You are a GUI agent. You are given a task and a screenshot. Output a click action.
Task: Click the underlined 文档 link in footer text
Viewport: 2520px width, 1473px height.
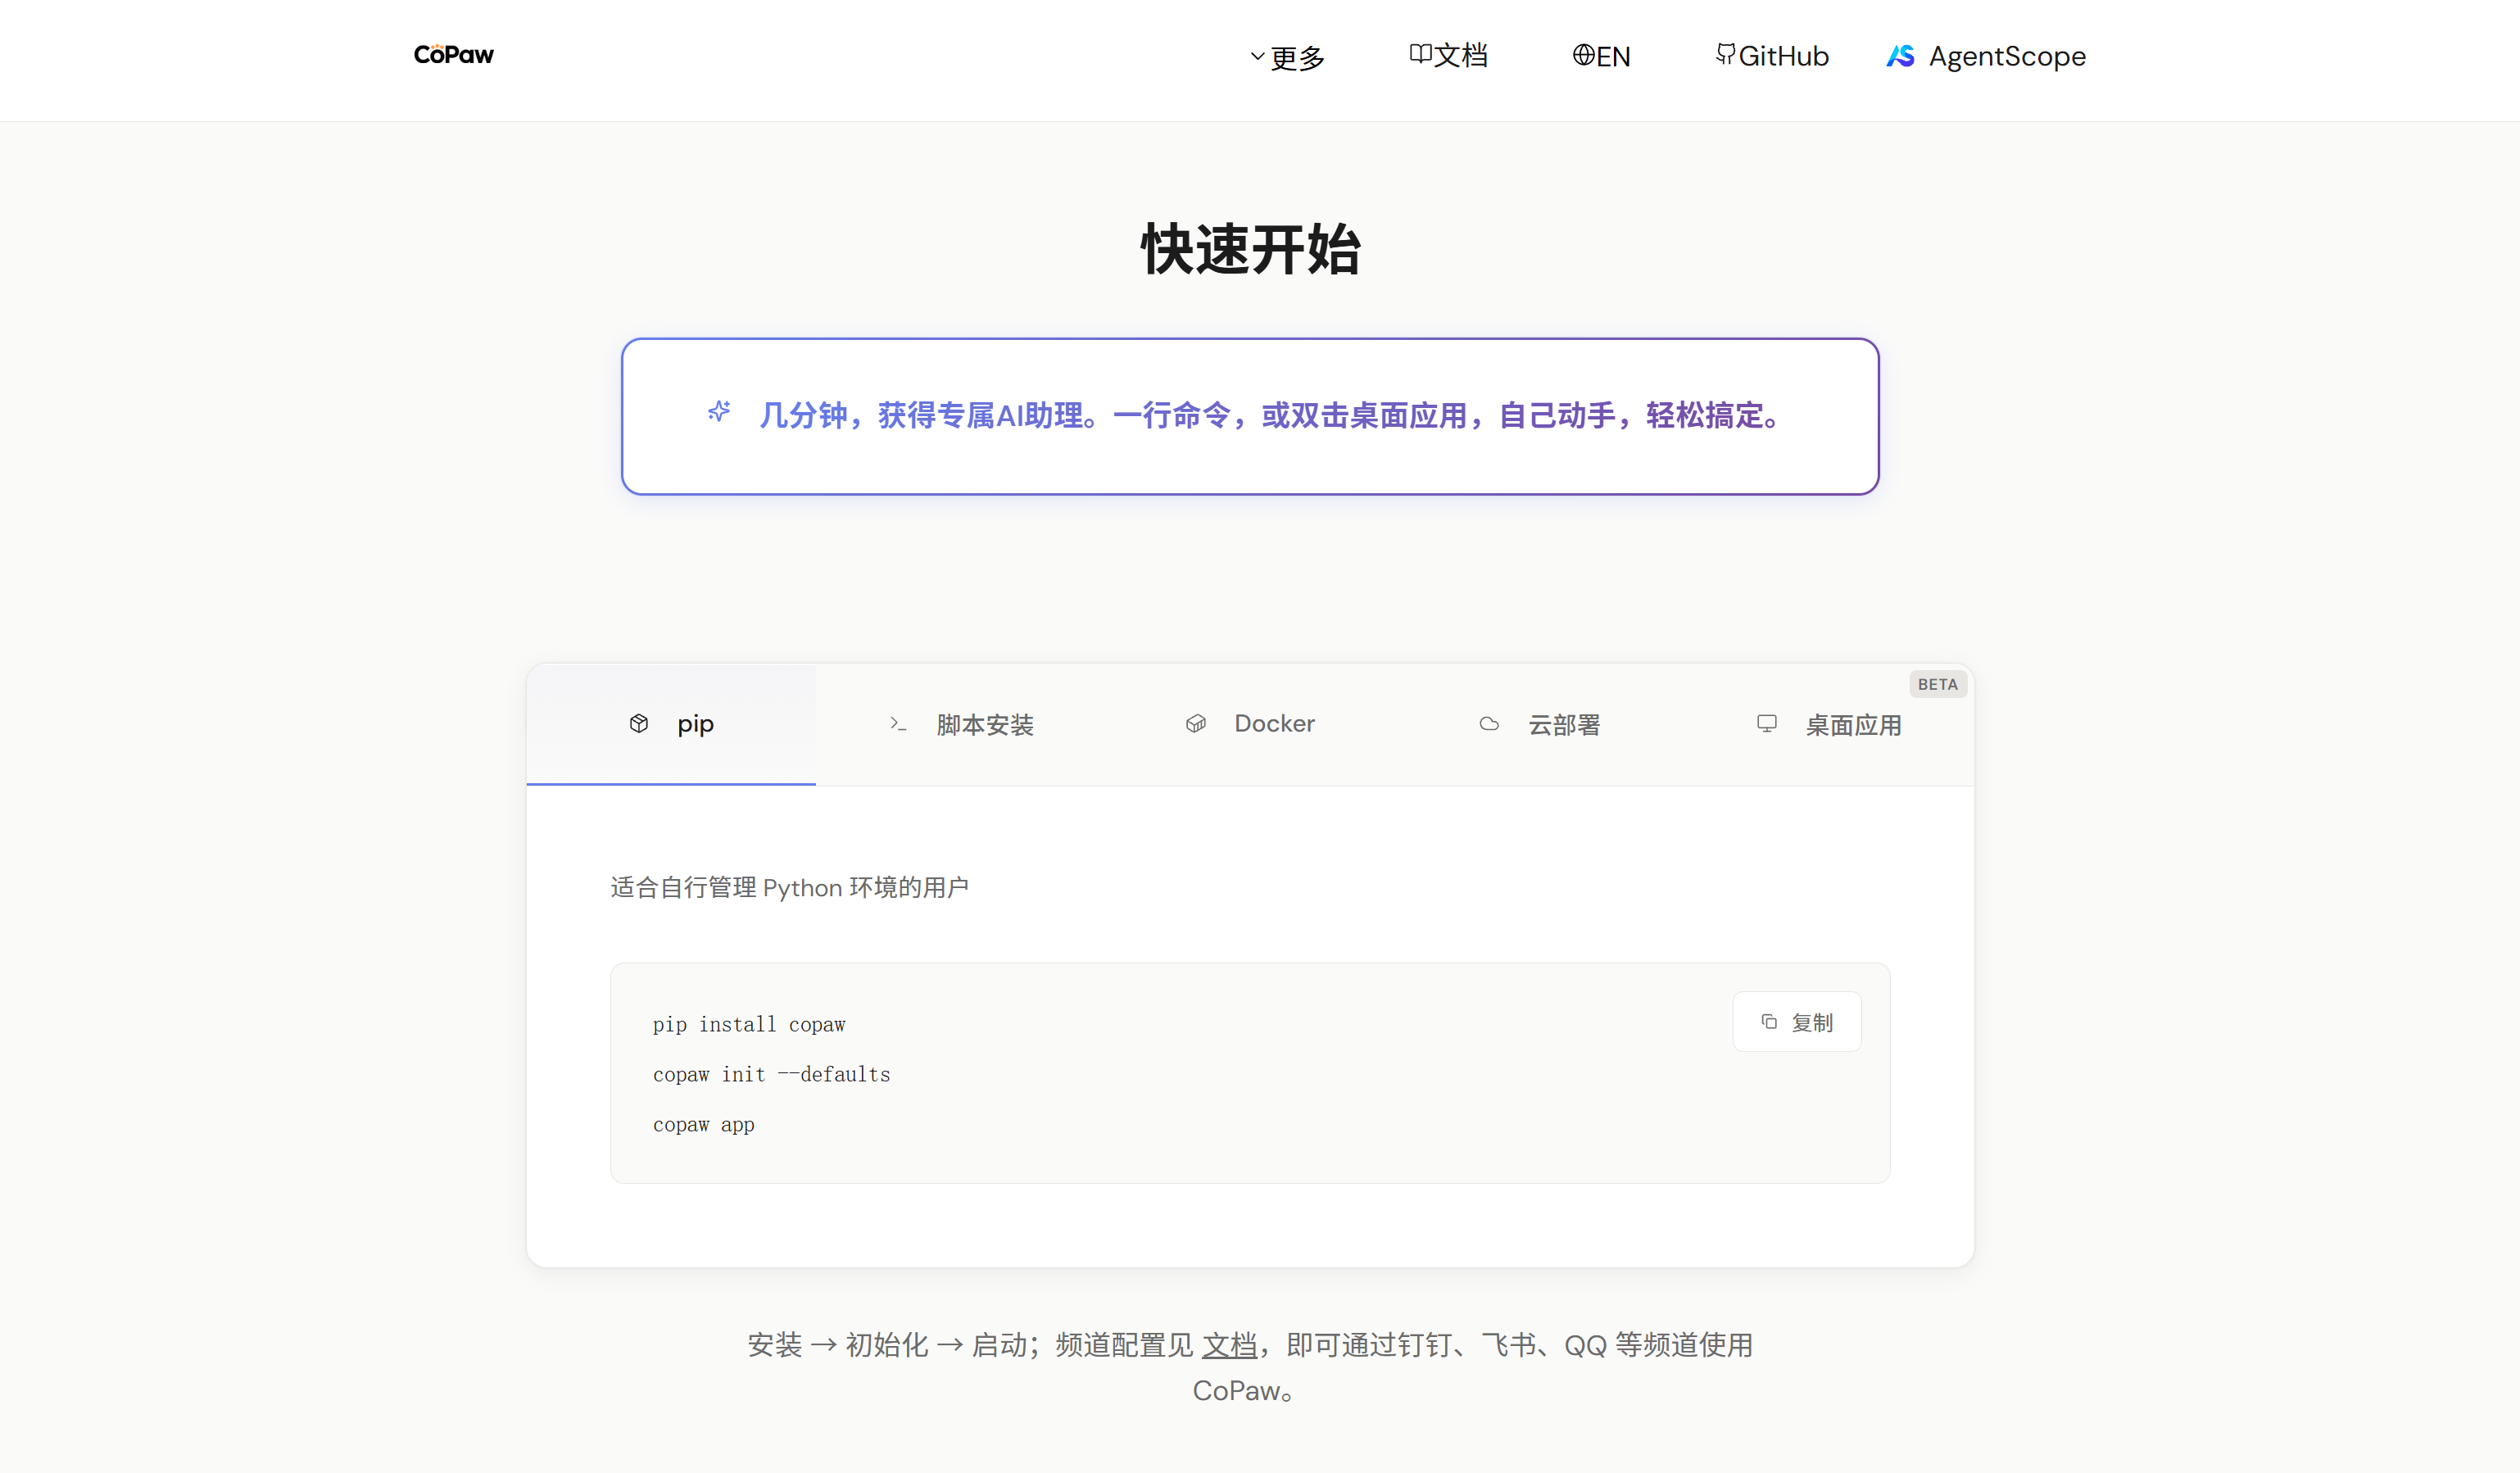point(1228,1345)
